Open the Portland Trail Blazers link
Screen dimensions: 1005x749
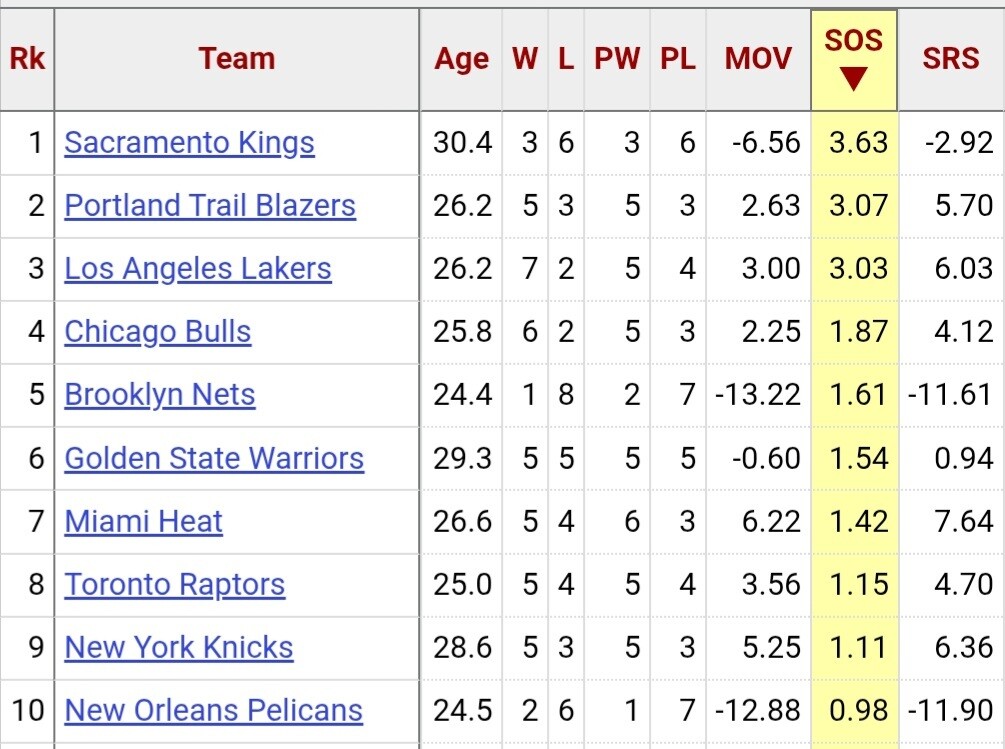coord(210,206)
